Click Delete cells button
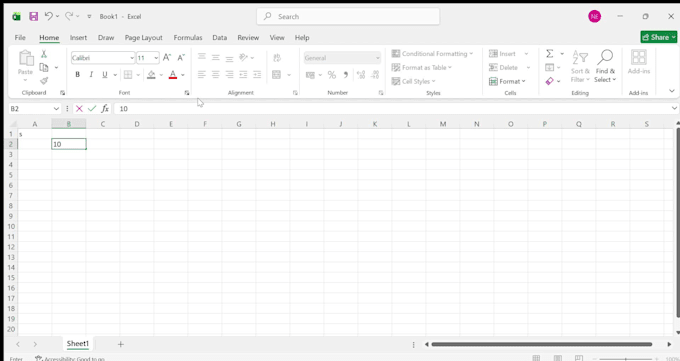This screenshot has height=361, width=680. coord(503,67)
